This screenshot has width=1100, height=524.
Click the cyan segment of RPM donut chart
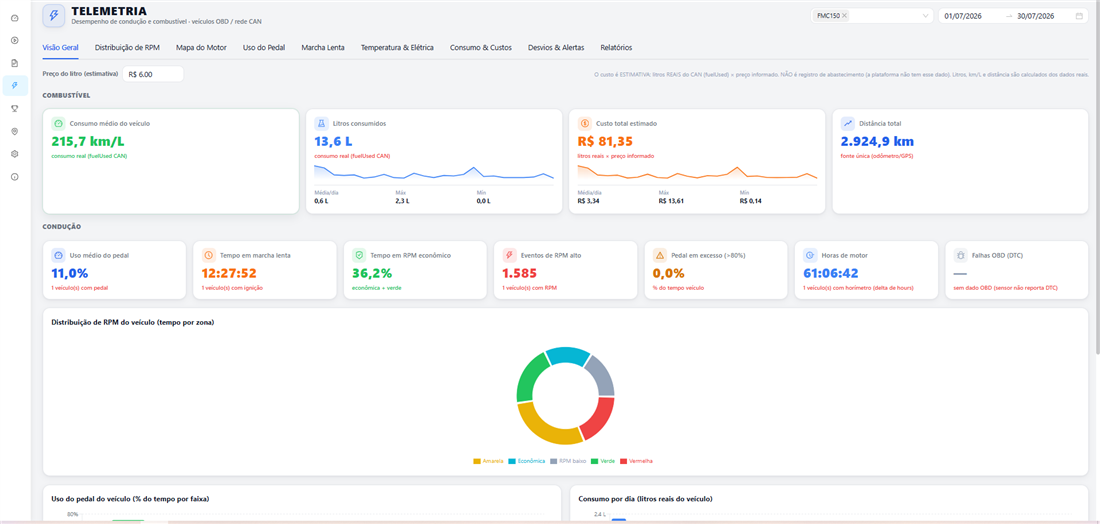point(569,355)
